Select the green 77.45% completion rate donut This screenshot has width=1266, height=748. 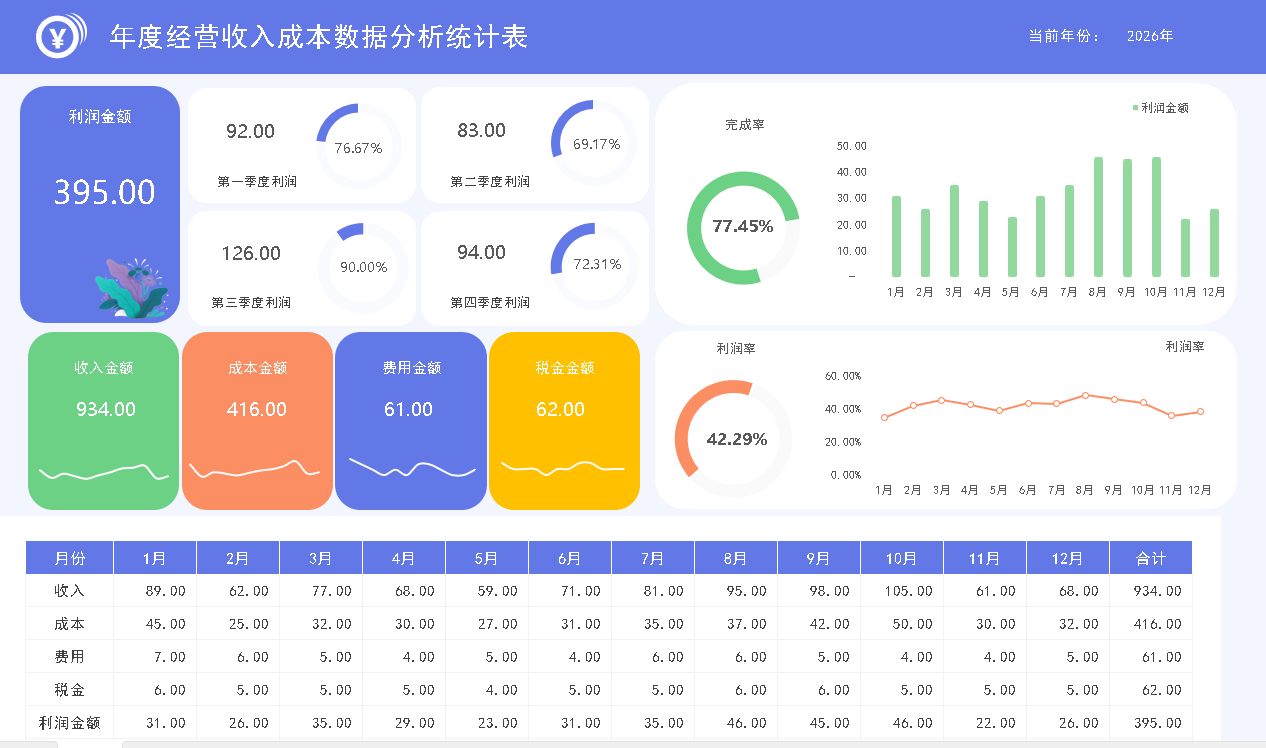(x=743, y=226)
